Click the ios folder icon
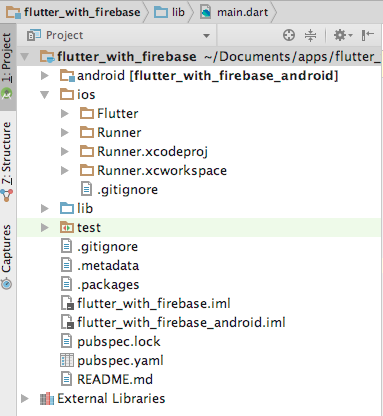The image size is (383, 416). click(x=67, y=94)
